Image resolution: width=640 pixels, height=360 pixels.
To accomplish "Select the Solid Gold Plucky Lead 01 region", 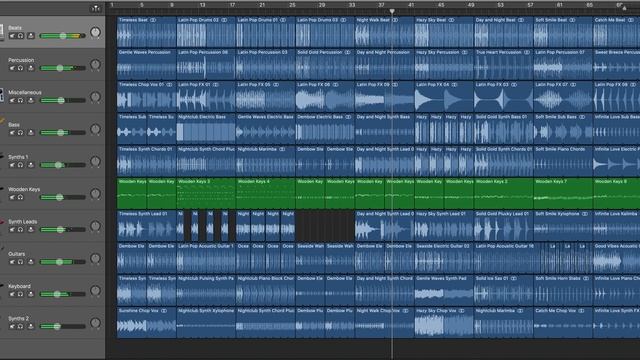I will (x=503, y=225).
